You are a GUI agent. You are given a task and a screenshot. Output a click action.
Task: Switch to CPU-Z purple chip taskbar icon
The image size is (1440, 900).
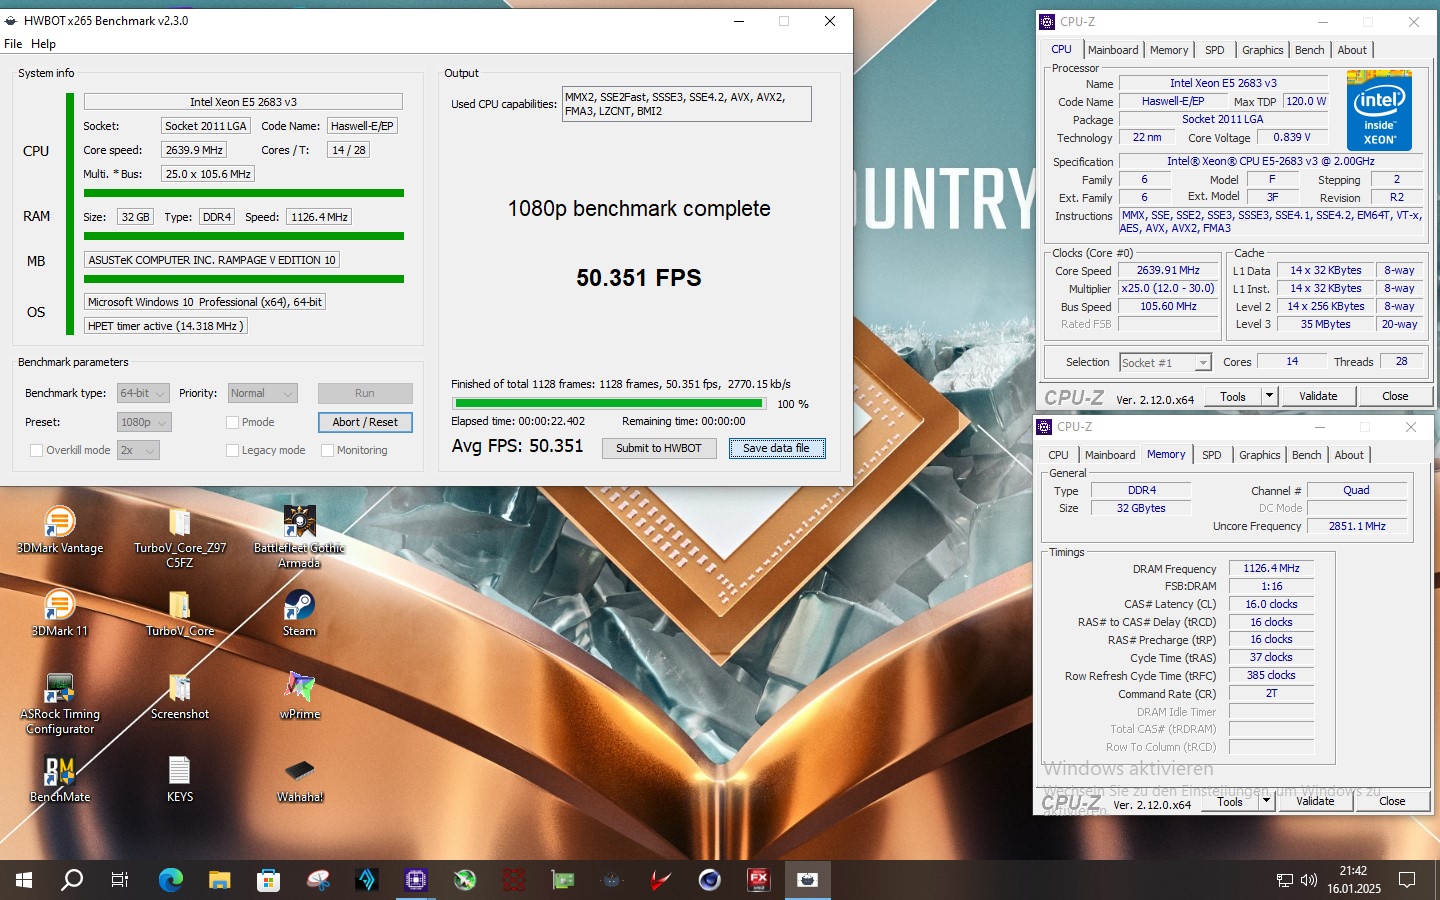(416, 880)
